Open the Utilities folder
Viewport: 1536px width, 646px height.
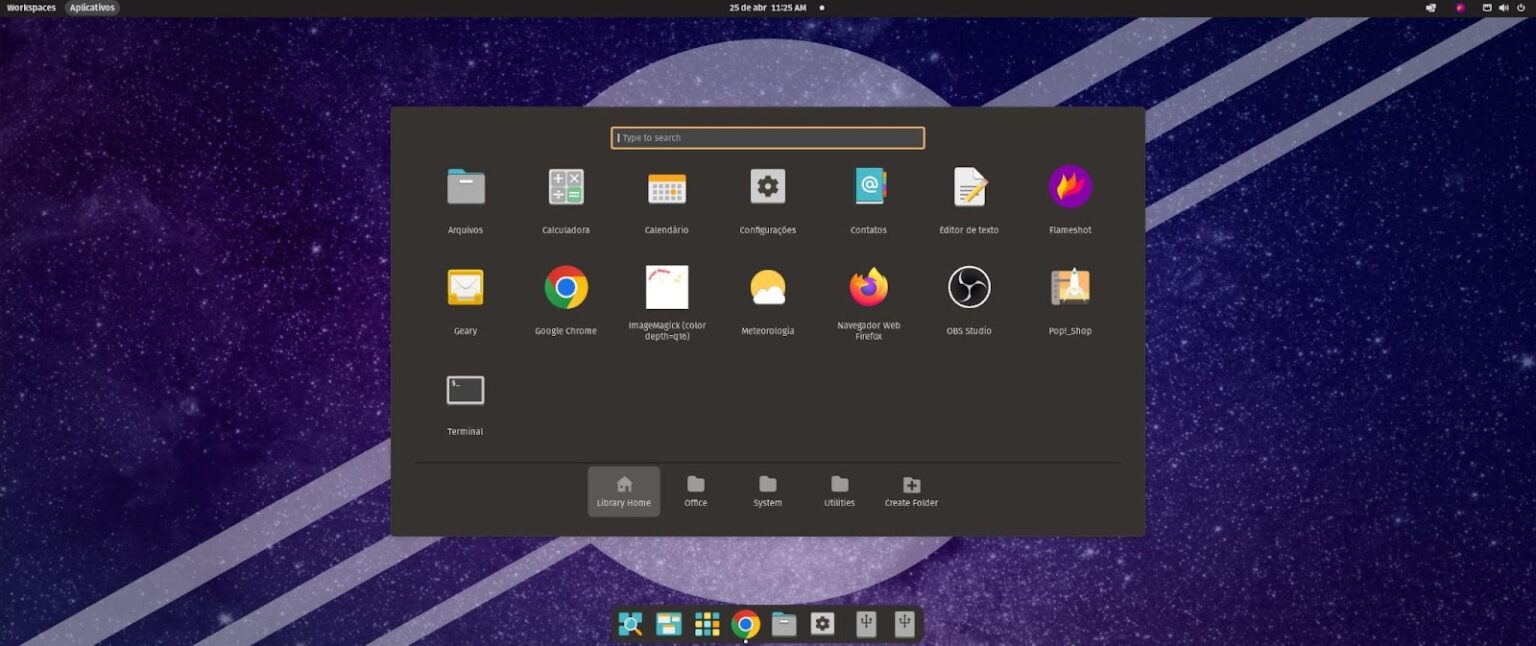(x=838, y=490)
